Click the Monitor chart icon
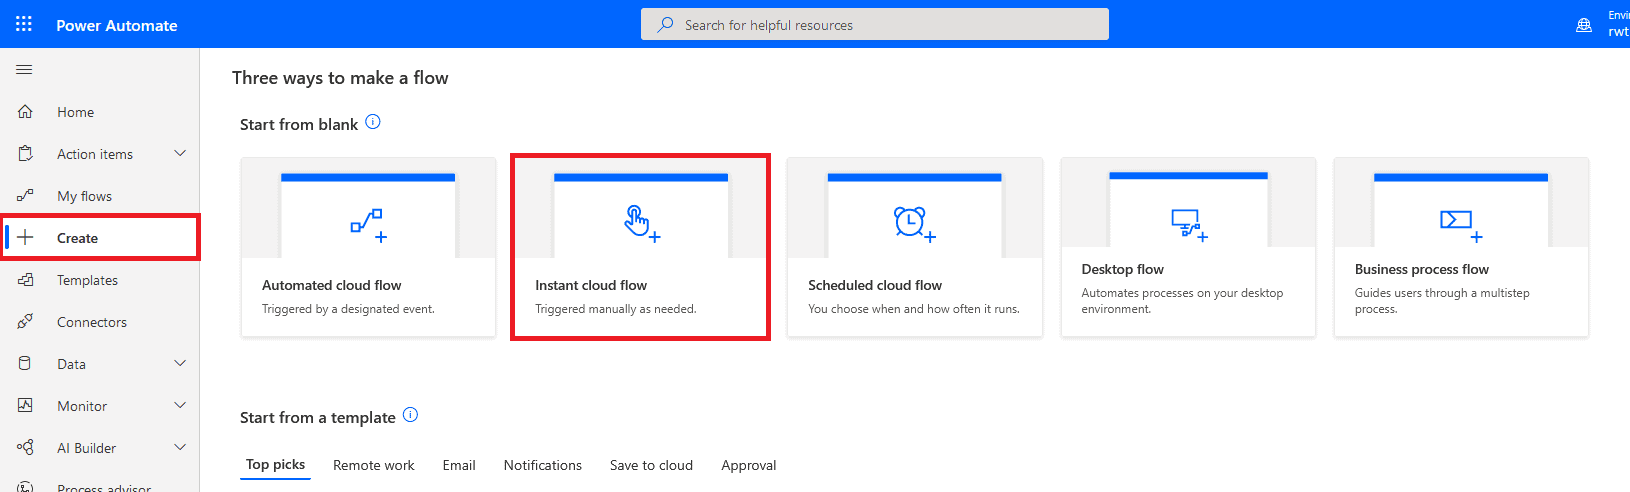This screenshot has height=492, width=1630. [25, 406]
